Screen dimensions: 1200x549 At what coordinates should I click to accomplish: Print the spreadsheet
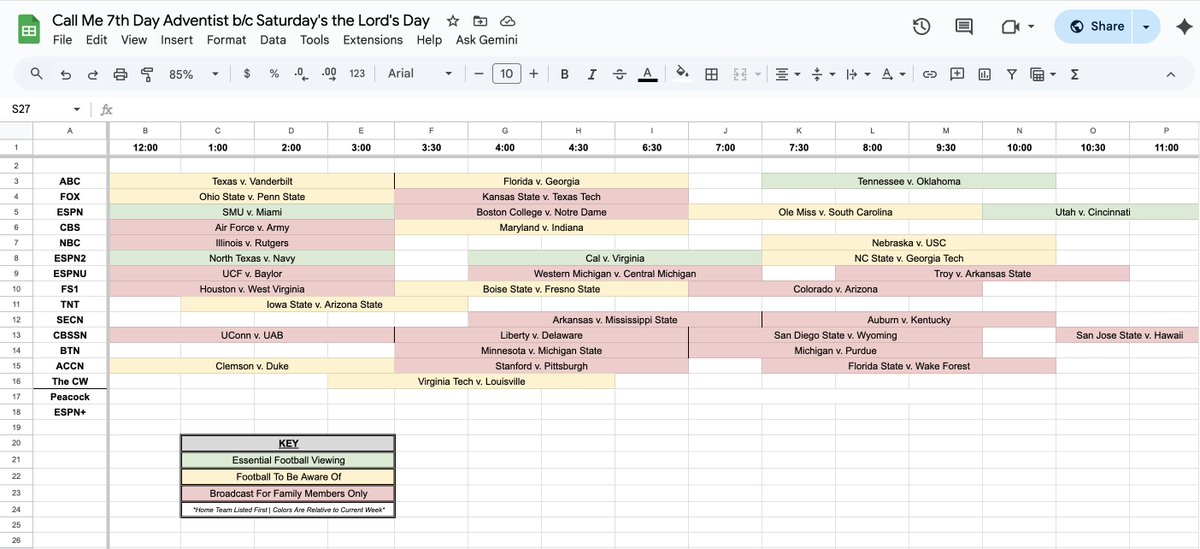[x=121, y=74]
